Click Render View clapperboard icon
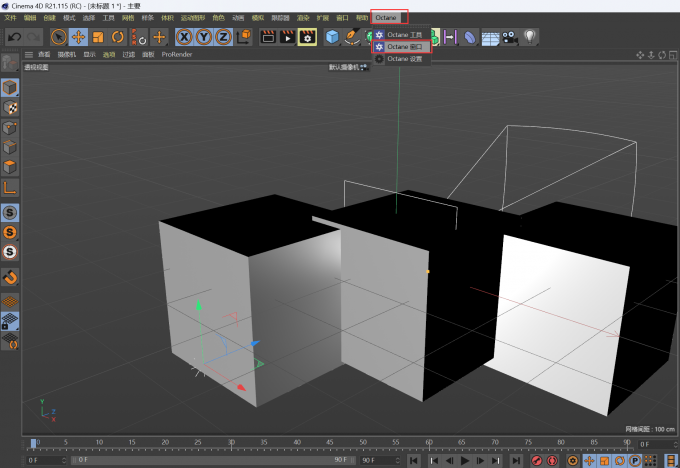Screen dimensions: 680x468 [x=268, y=37]
